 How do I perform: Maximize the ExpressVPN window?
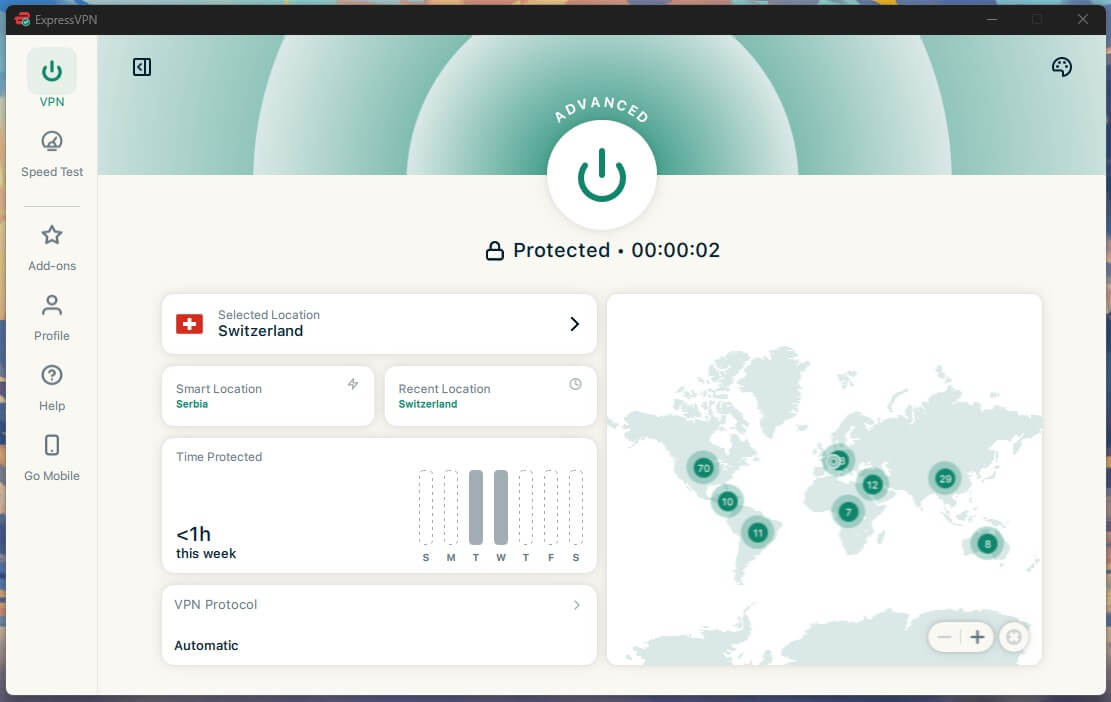coord(1037,19)
